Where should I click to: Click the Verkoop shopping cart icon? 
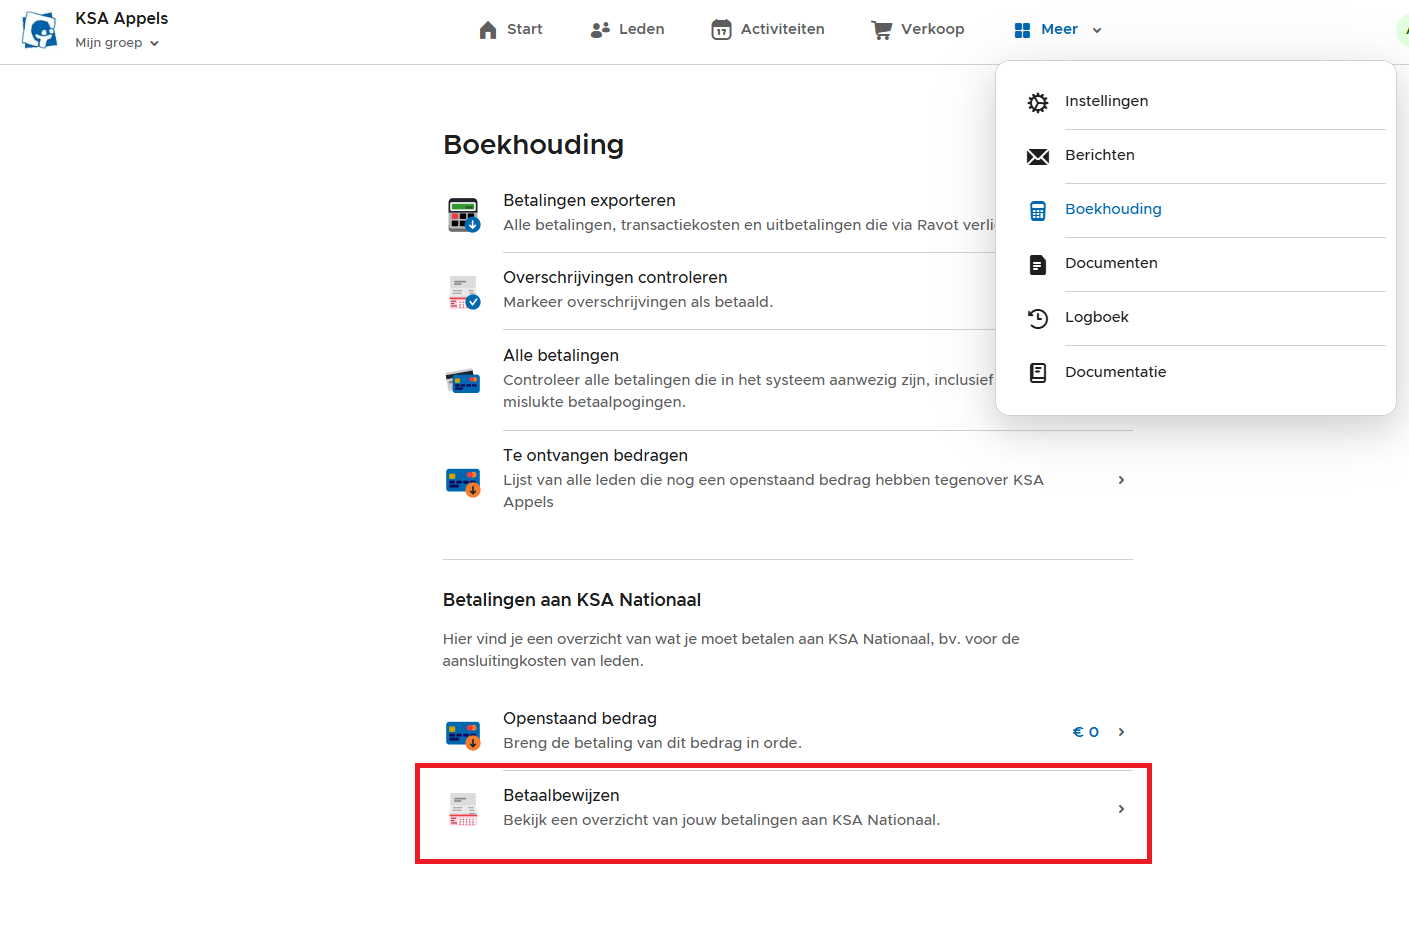point(881,30)
